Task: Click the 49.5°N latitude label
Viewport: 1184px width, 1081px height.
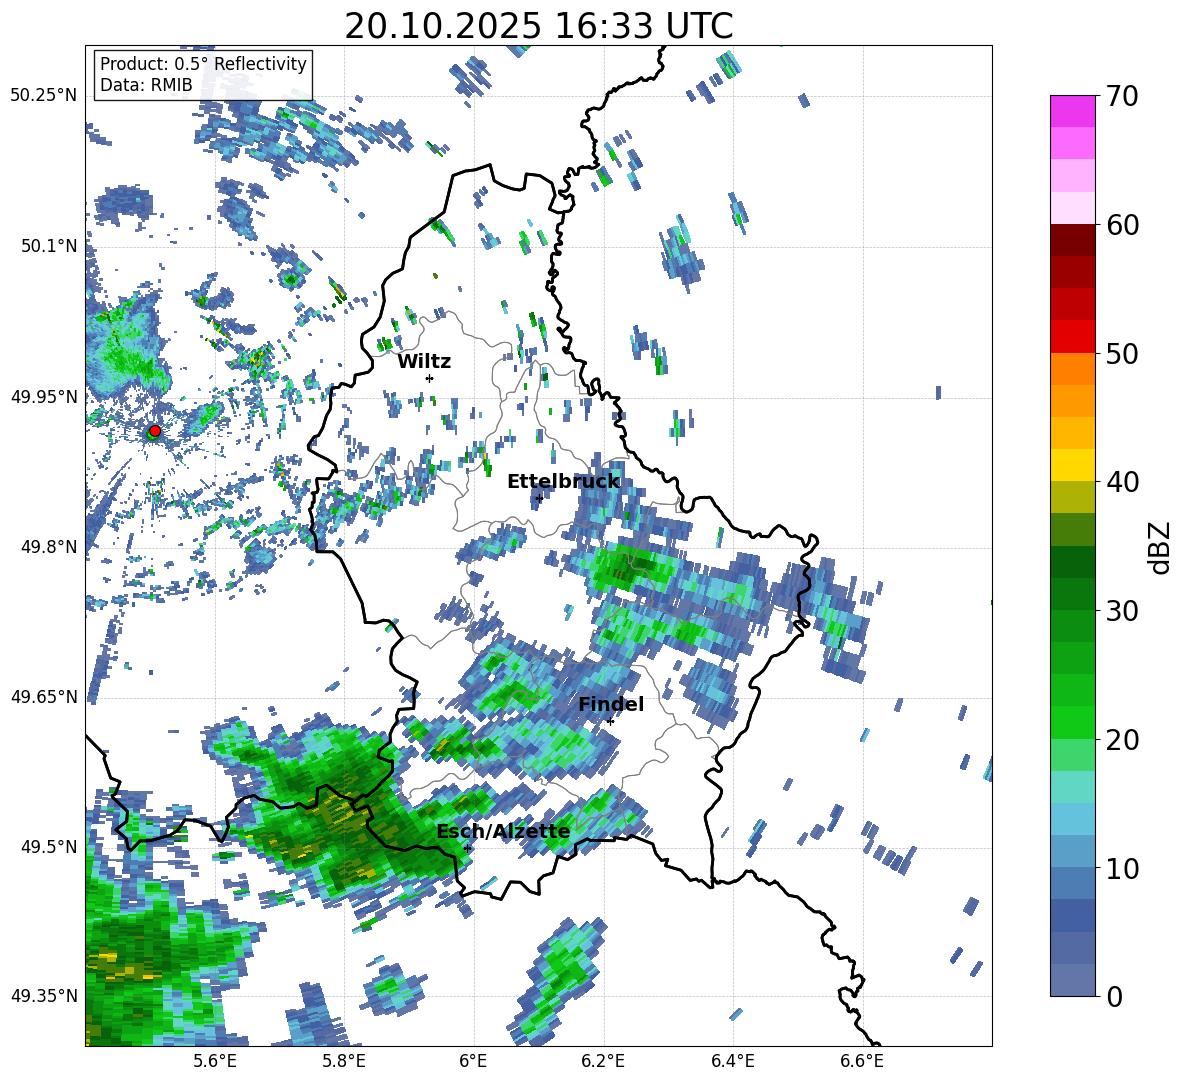Action: (x=49, y=845)
